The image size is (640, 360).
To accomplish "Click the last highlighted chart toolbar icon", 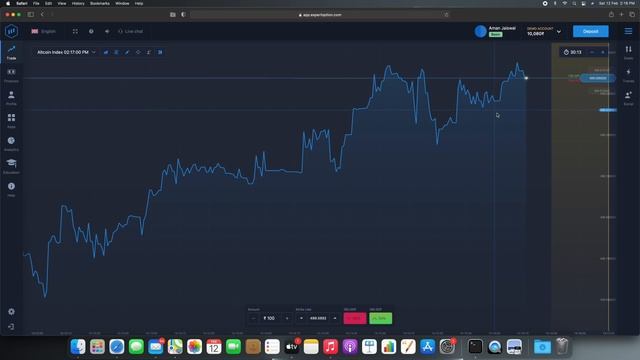I will coord(160,52).
